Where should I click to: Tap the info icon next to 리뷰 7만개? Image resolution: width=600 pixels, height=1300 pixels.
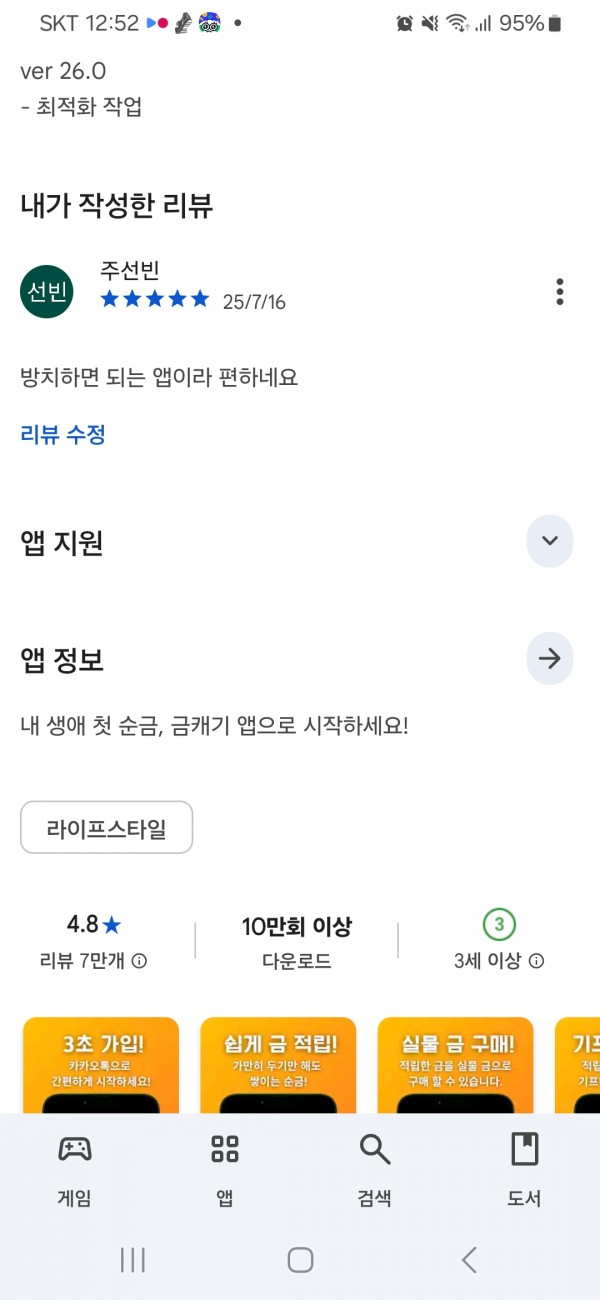click(x=140, y=962)
